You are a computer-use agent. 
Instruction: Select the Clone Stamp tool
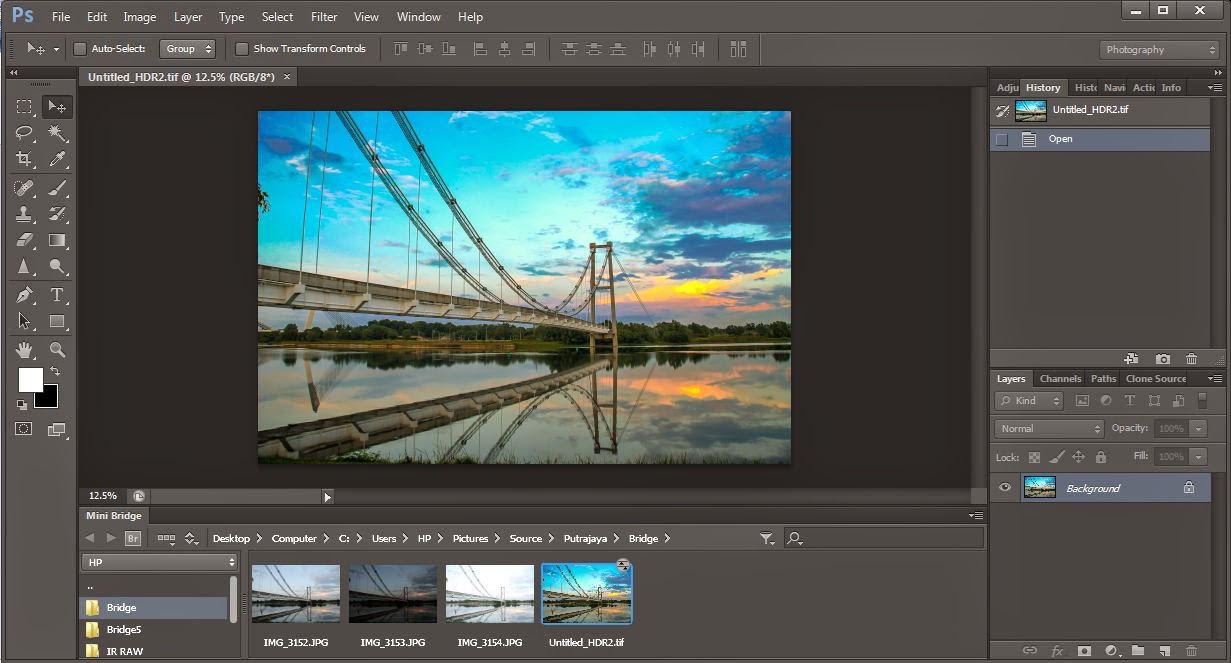point(24,214)
